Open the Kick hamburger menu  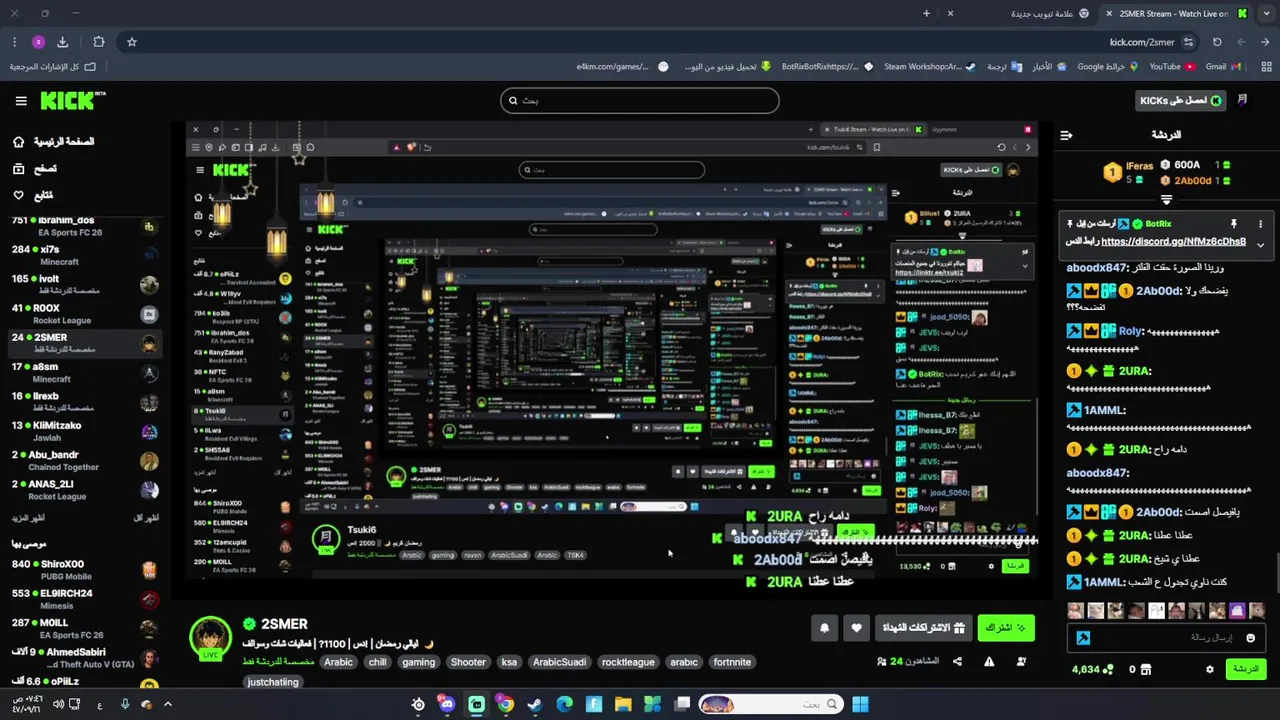[21, 101]
